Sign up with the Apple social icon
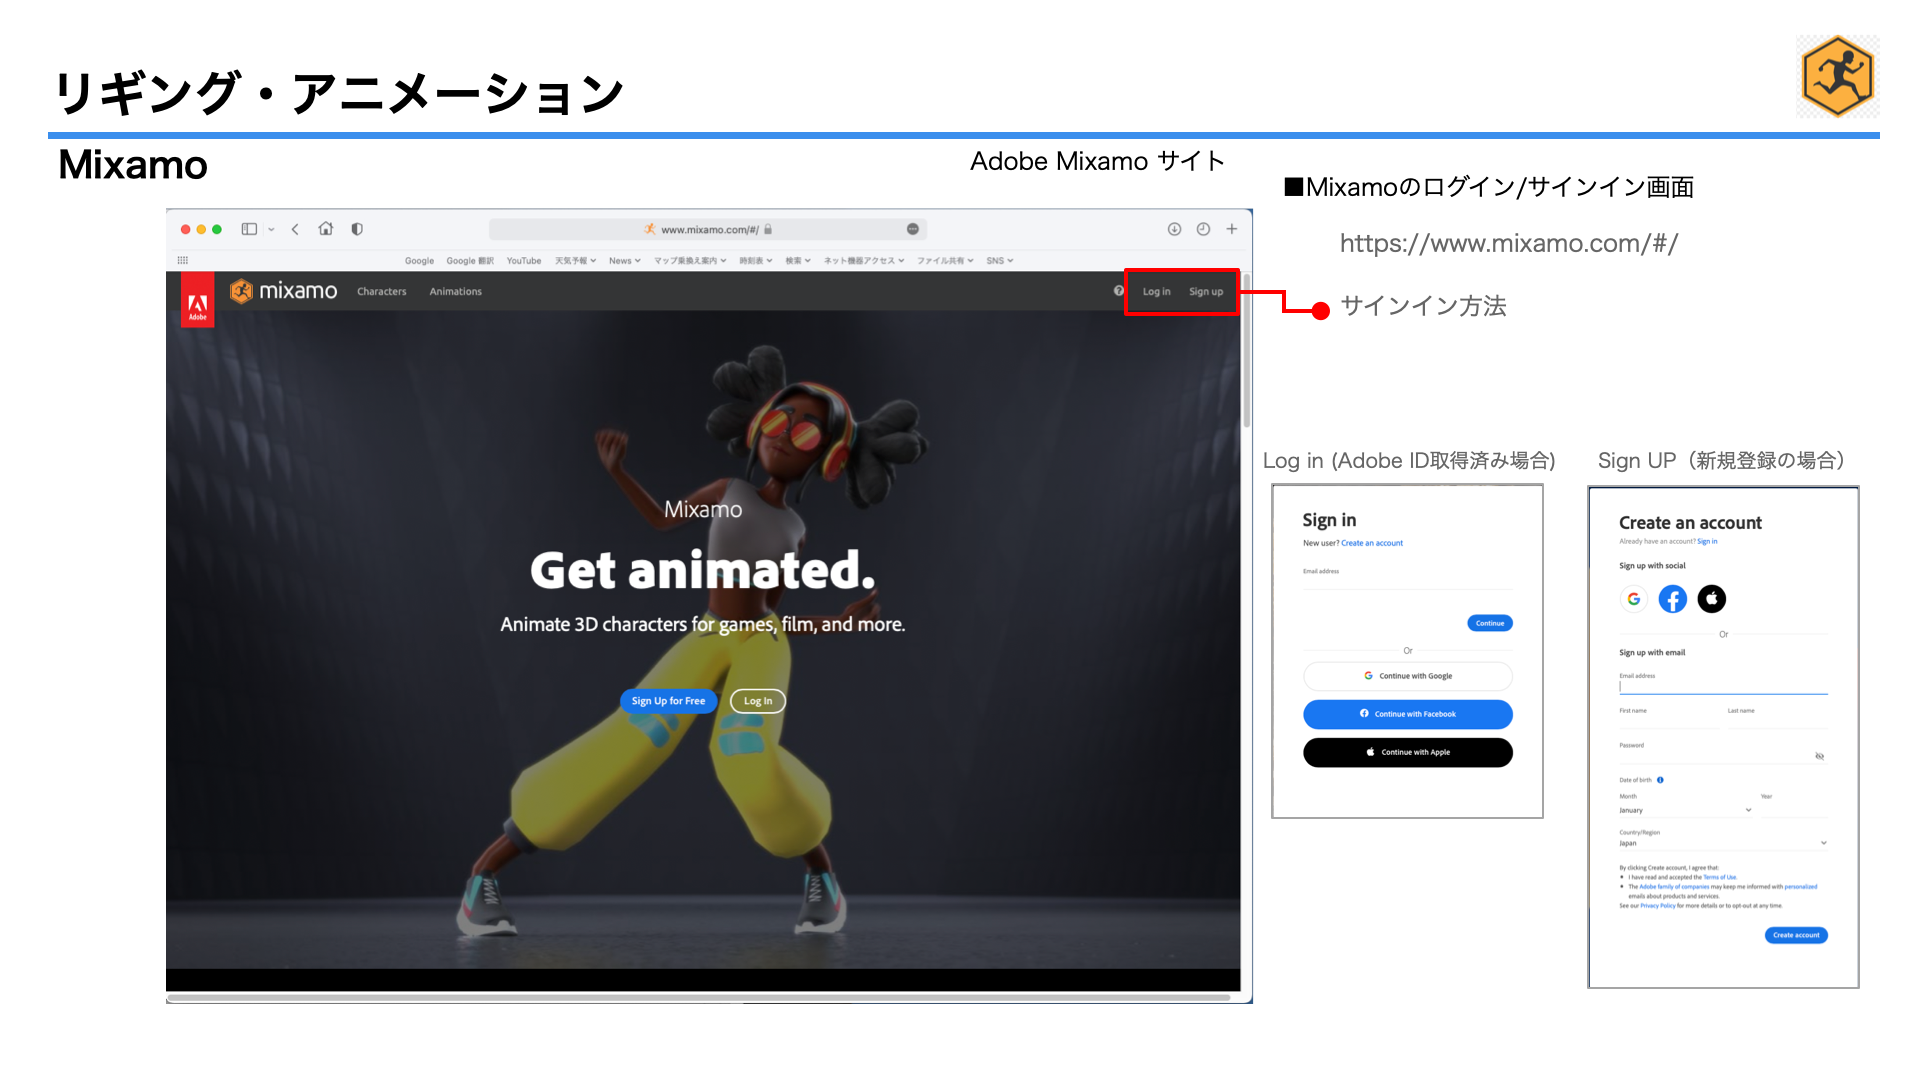The image size is (1920, 1080). [1712, 599]
